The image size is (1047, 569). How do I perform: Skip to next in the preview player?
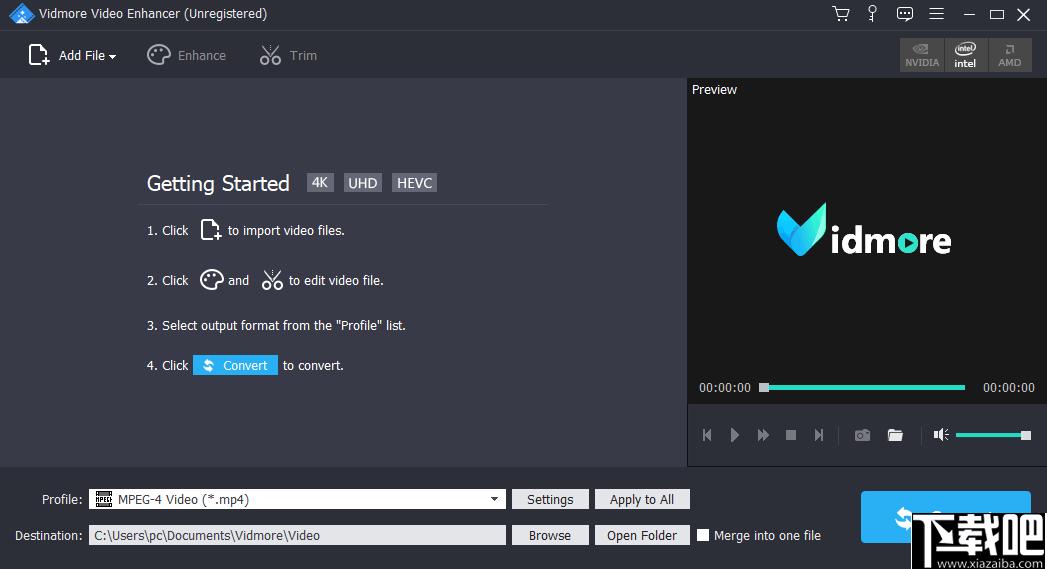tap(819, 435)
